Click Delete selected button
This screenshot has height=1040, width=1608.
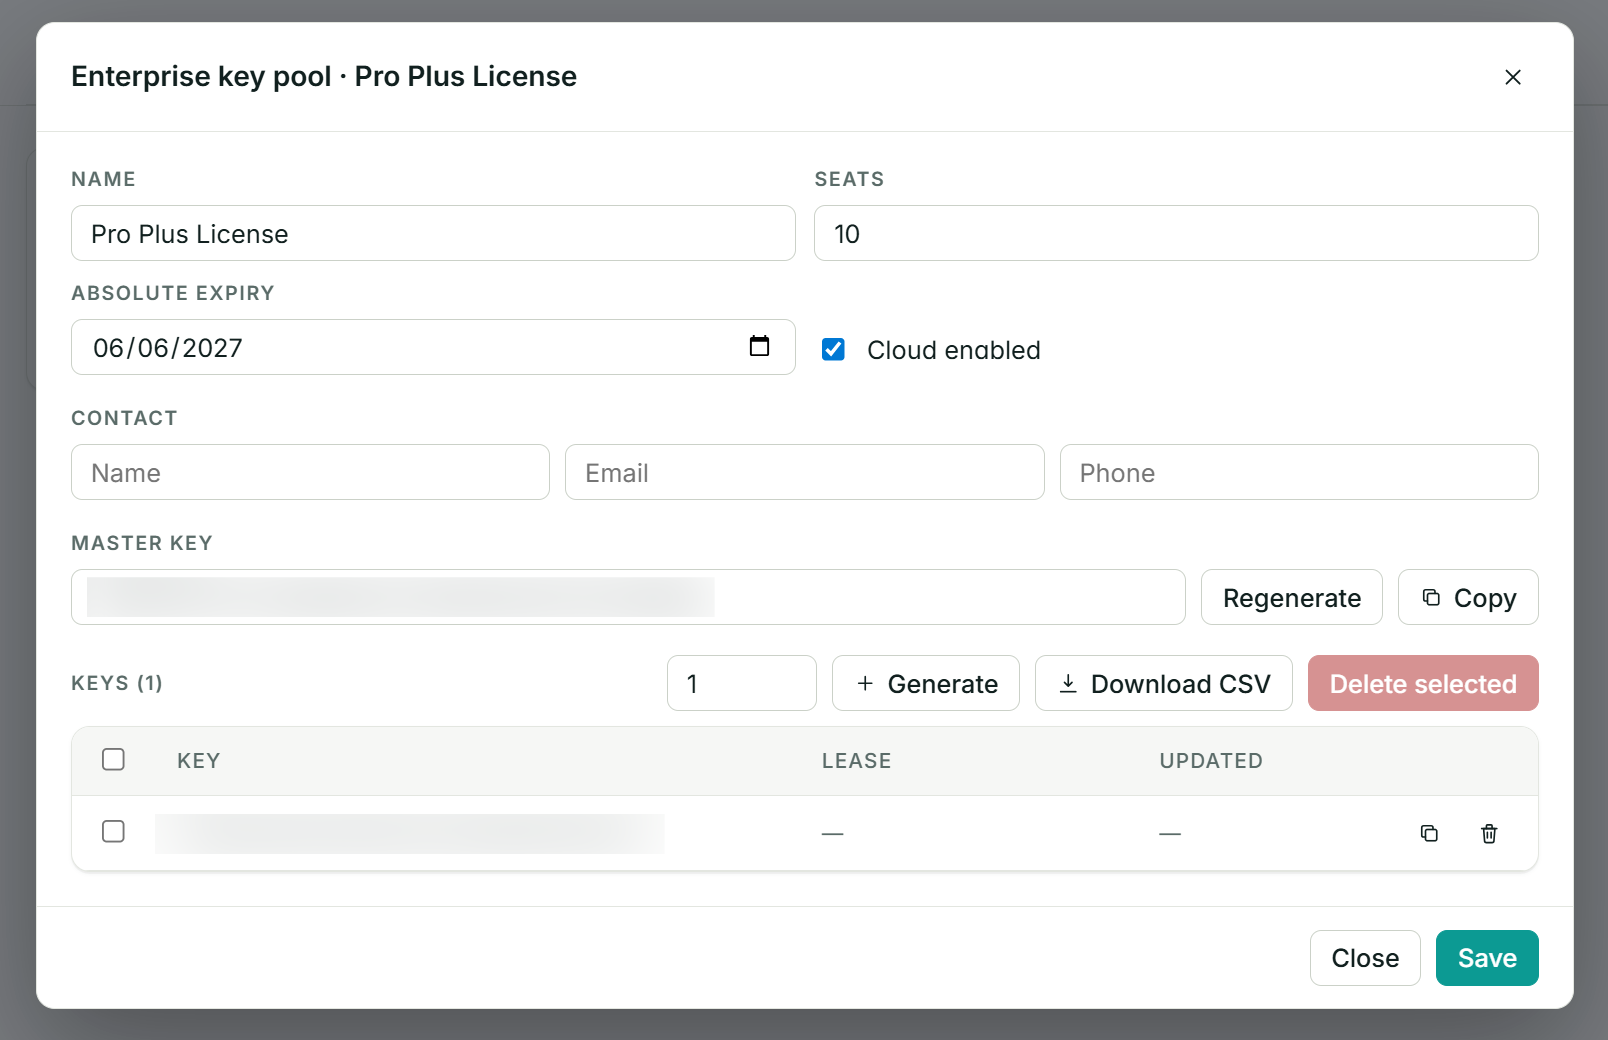1423,683
